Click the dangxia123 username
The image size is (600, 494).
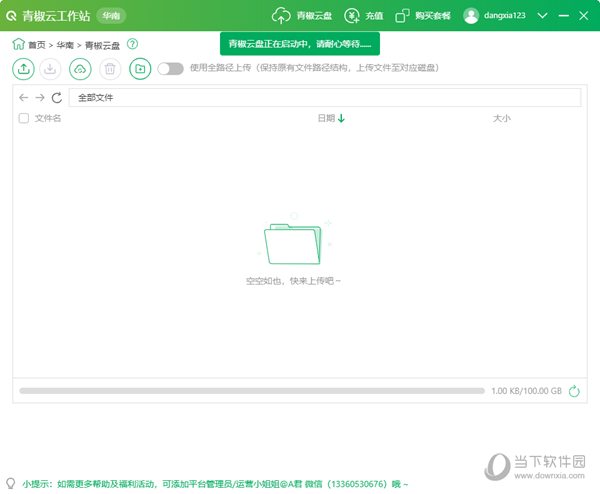click(504, 16)
